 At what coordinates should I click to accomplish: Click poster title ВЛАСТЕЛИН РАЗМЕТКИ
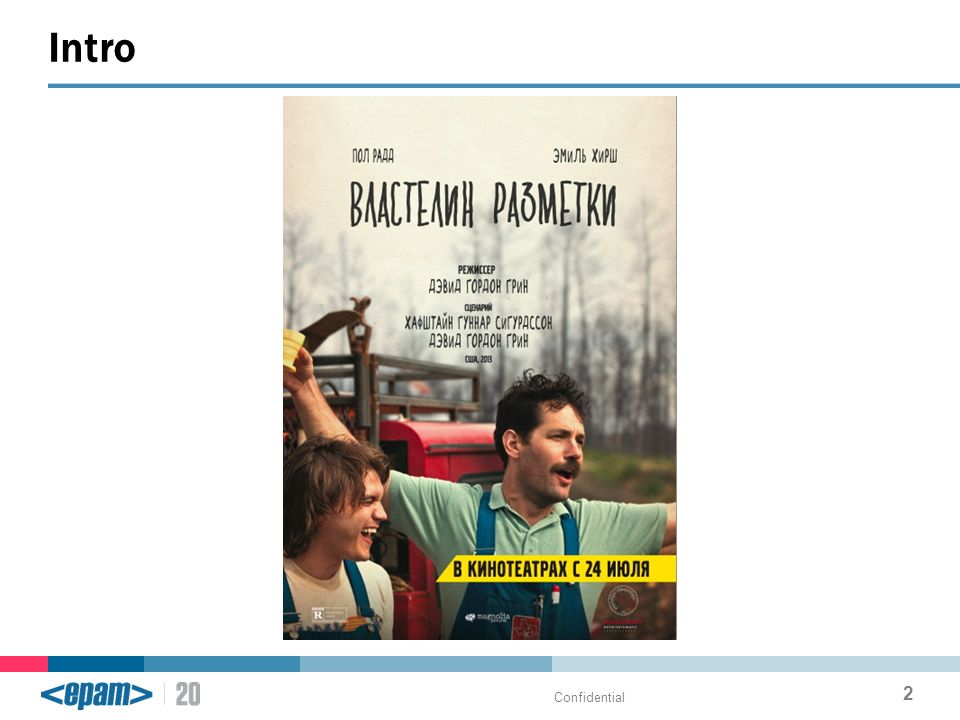[x=482, y=204]
